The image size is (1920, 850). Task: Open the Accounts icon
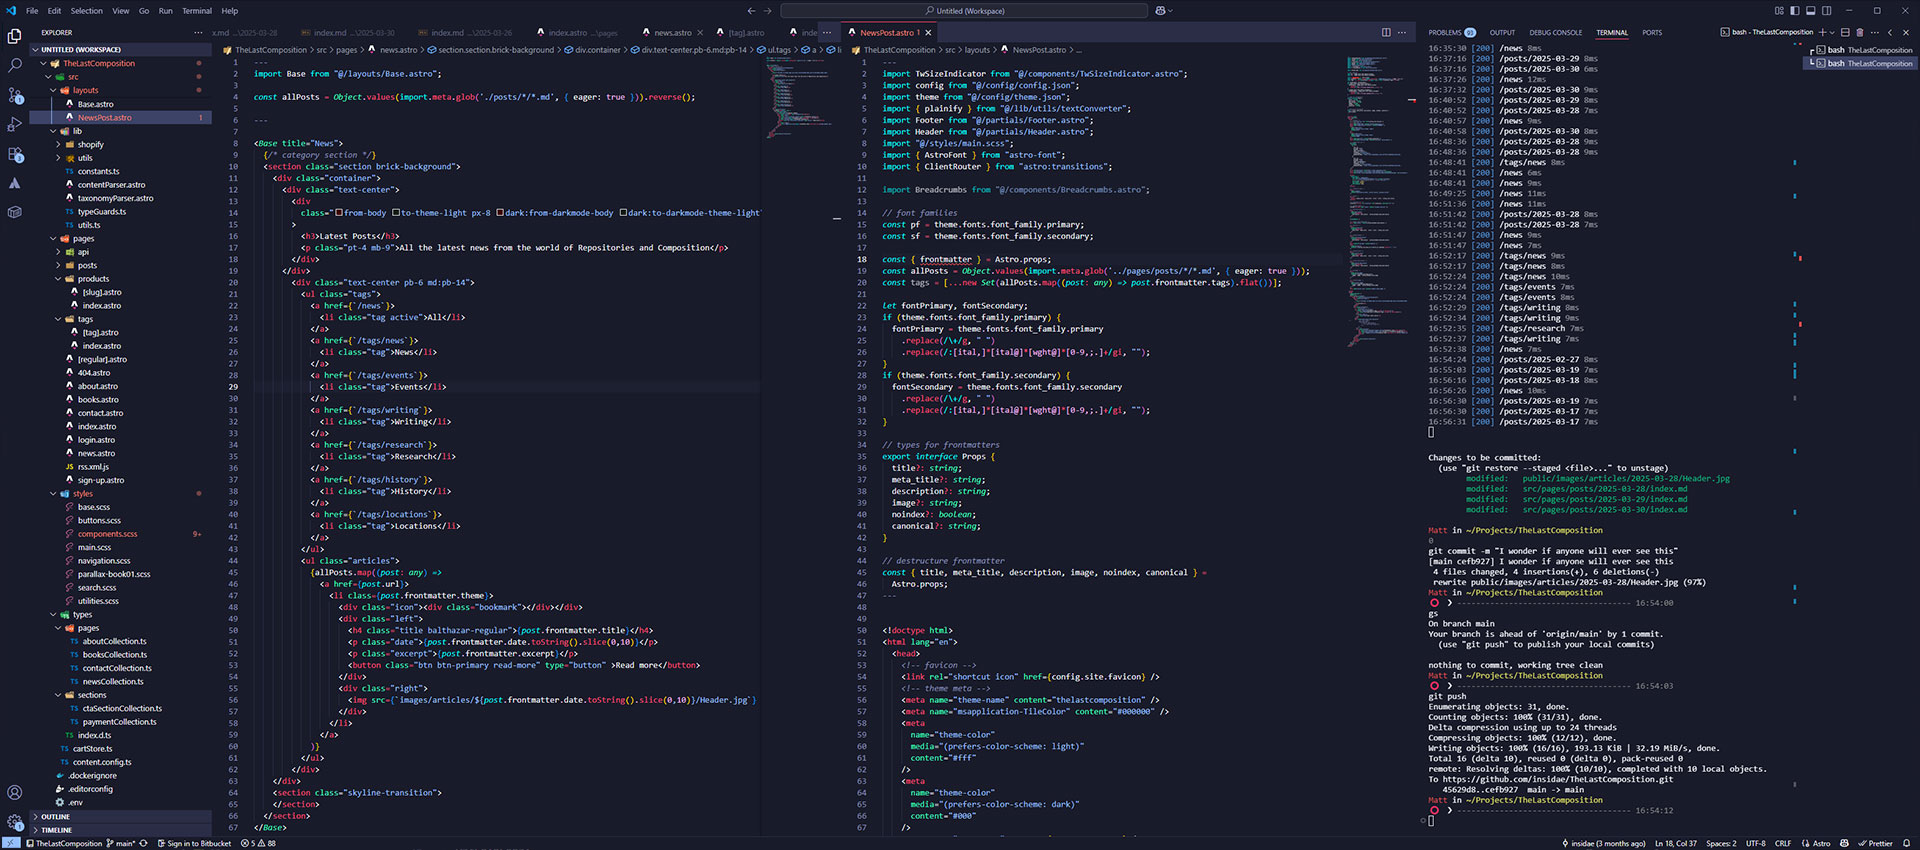click(14, 792)
